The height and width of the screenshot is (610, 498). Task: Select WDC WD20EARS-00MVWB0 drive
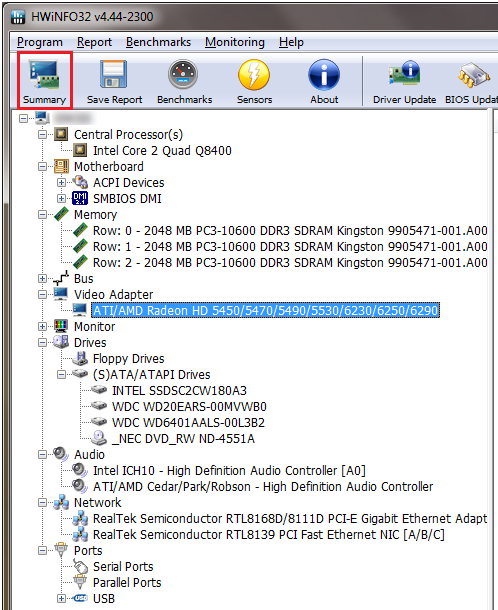(189, 407)
